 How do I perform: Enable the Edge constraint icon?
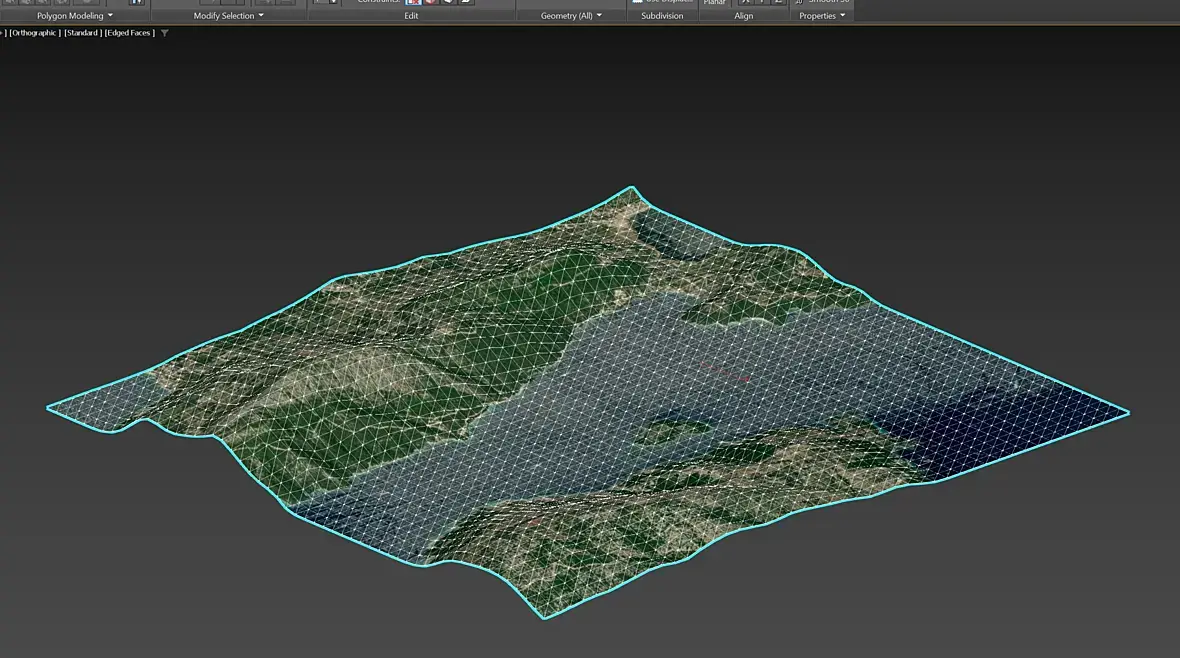430,2
